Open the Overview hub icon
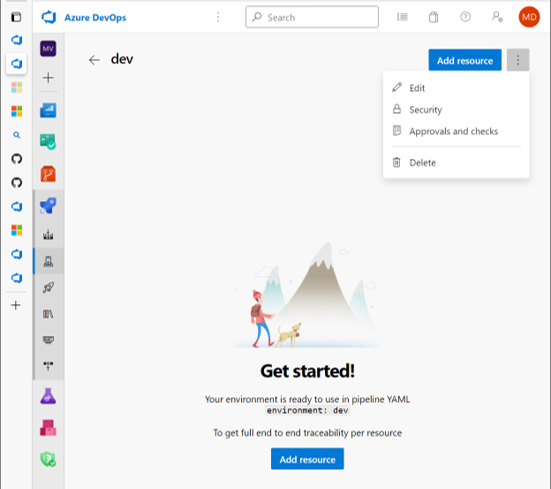Screen dimensions: 551x489 [48, 110]
